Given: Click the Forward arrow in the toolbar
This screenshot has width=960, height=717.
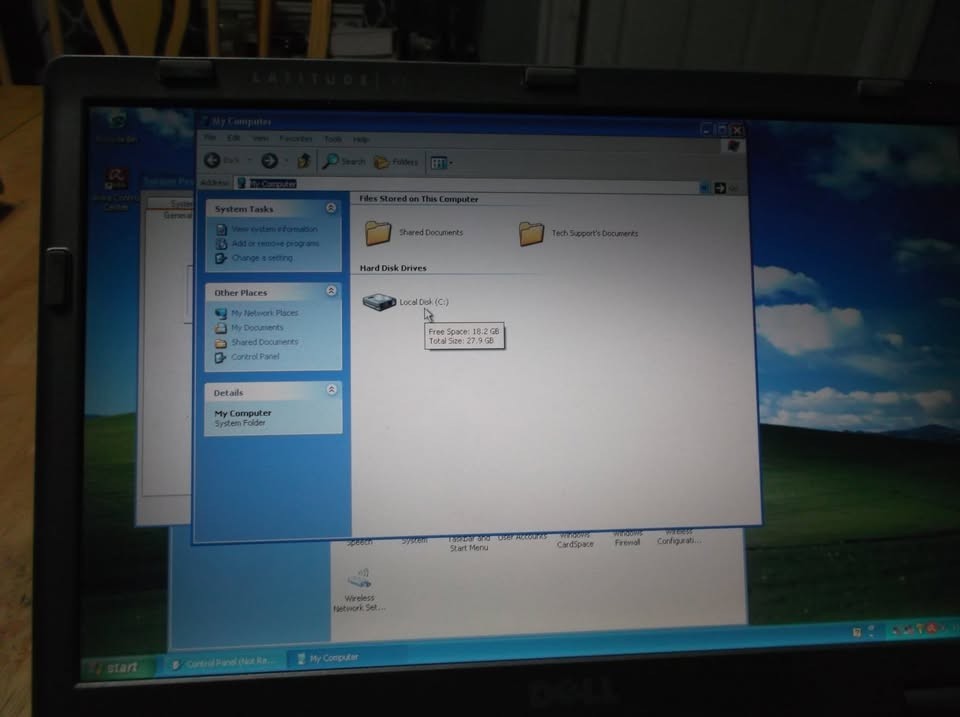Looking at the screenshot, I should point(269,160).
